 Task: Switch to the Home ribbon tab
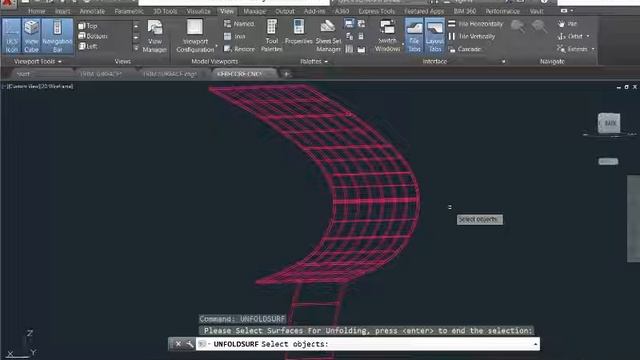coord(36,11)
